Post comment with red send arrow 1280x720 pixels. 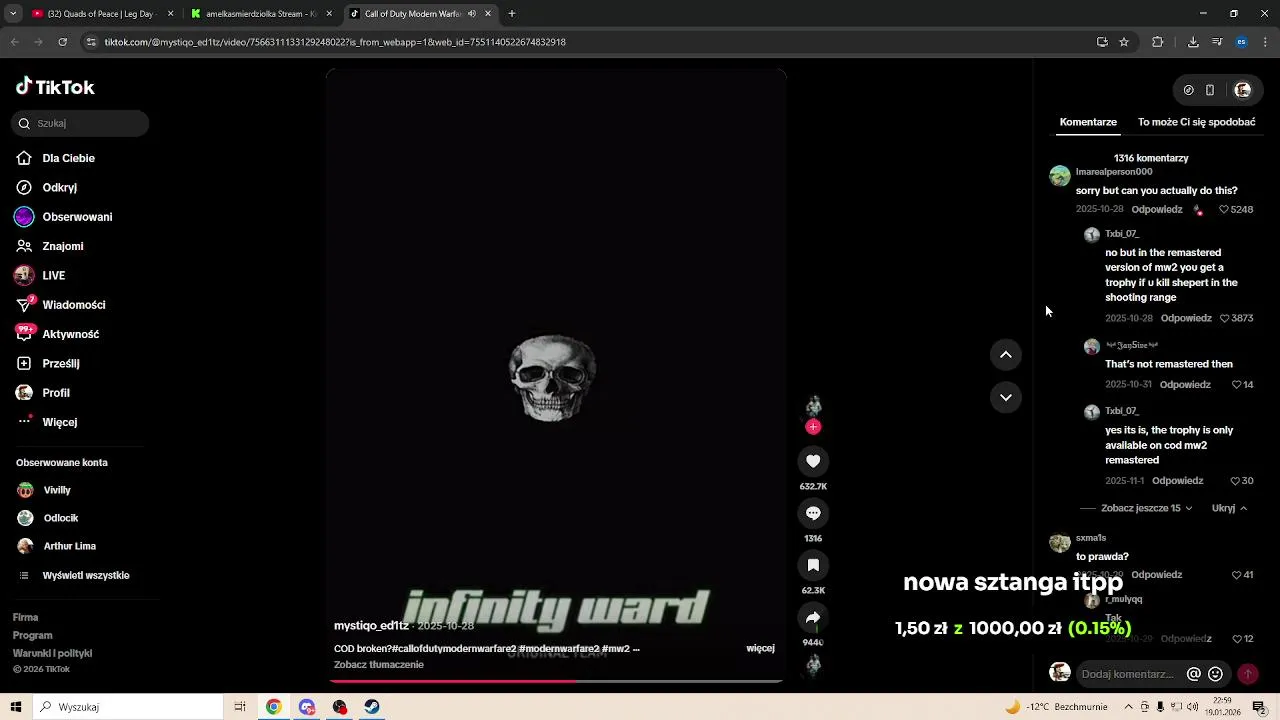[x=1247, y=674]
